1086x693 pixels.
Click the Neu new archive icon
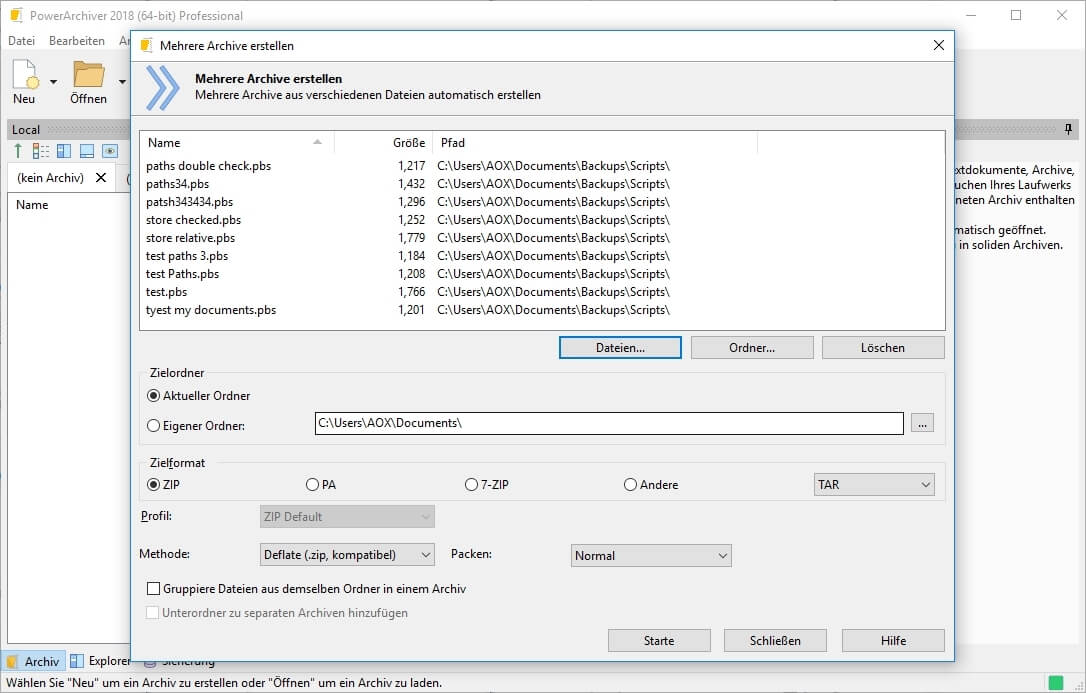(x=24, y=76)
